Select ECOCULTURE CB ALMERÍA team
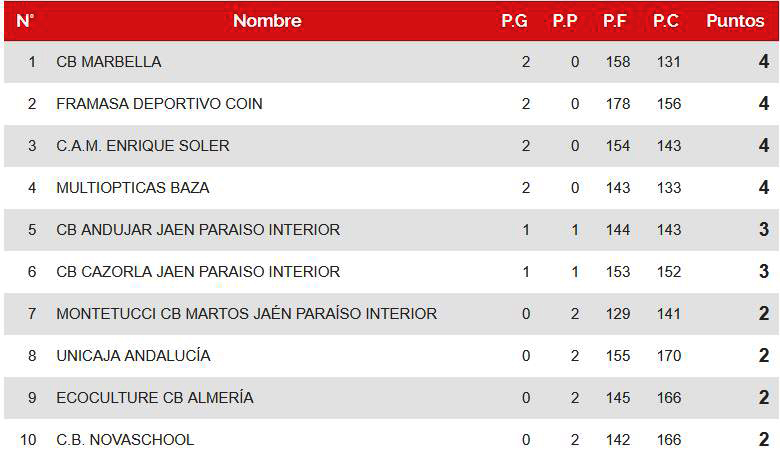This screenshot has width=780, height=457. tap(155, 398)
